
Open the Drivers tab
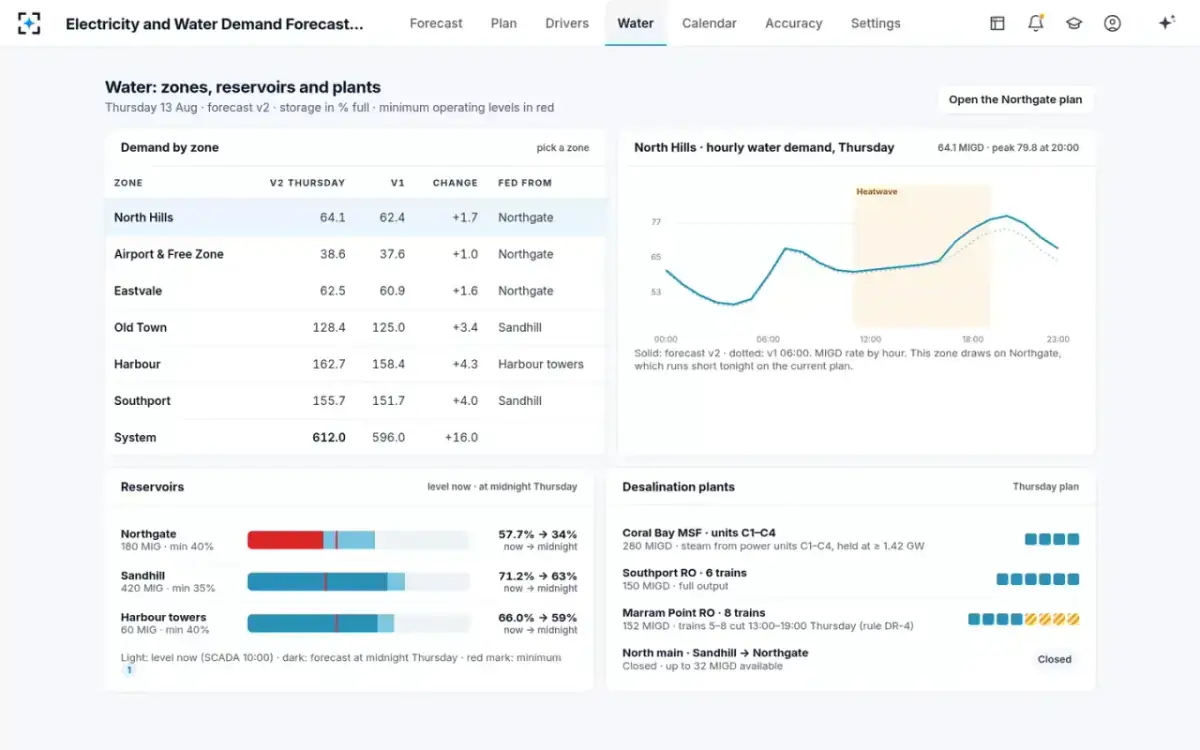click(x=567, y=23)
